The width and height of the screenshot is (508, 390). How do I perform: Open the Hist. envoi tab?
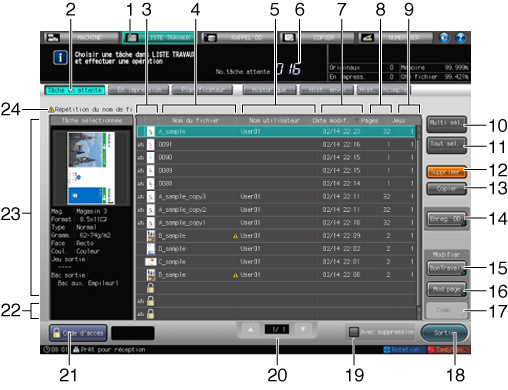point(326,90)
